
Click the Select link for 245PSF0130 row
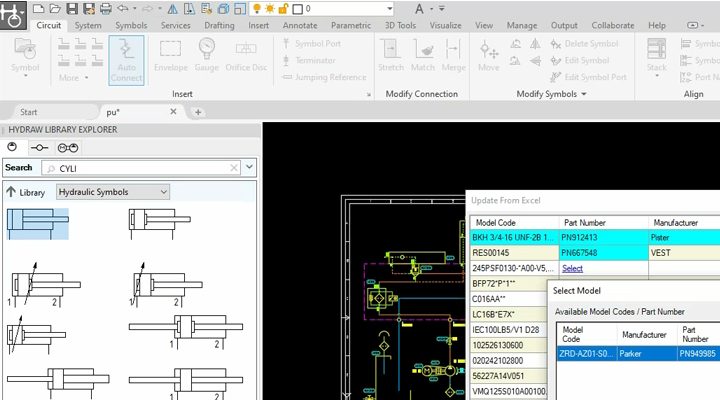pos(572,268)
